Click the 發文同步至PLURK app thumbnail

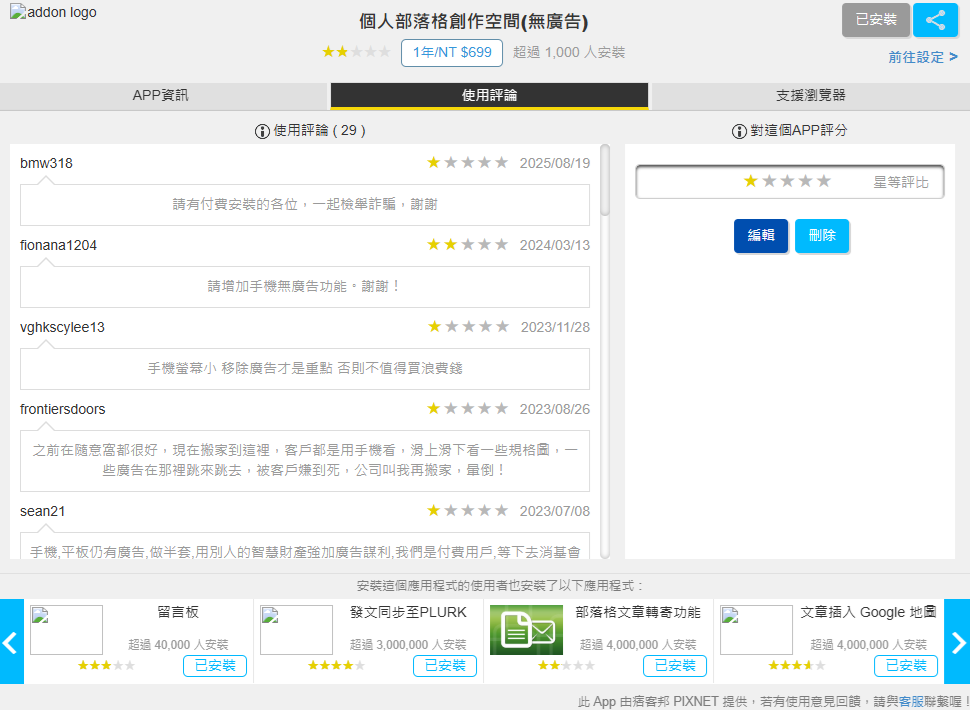point(296,630)
